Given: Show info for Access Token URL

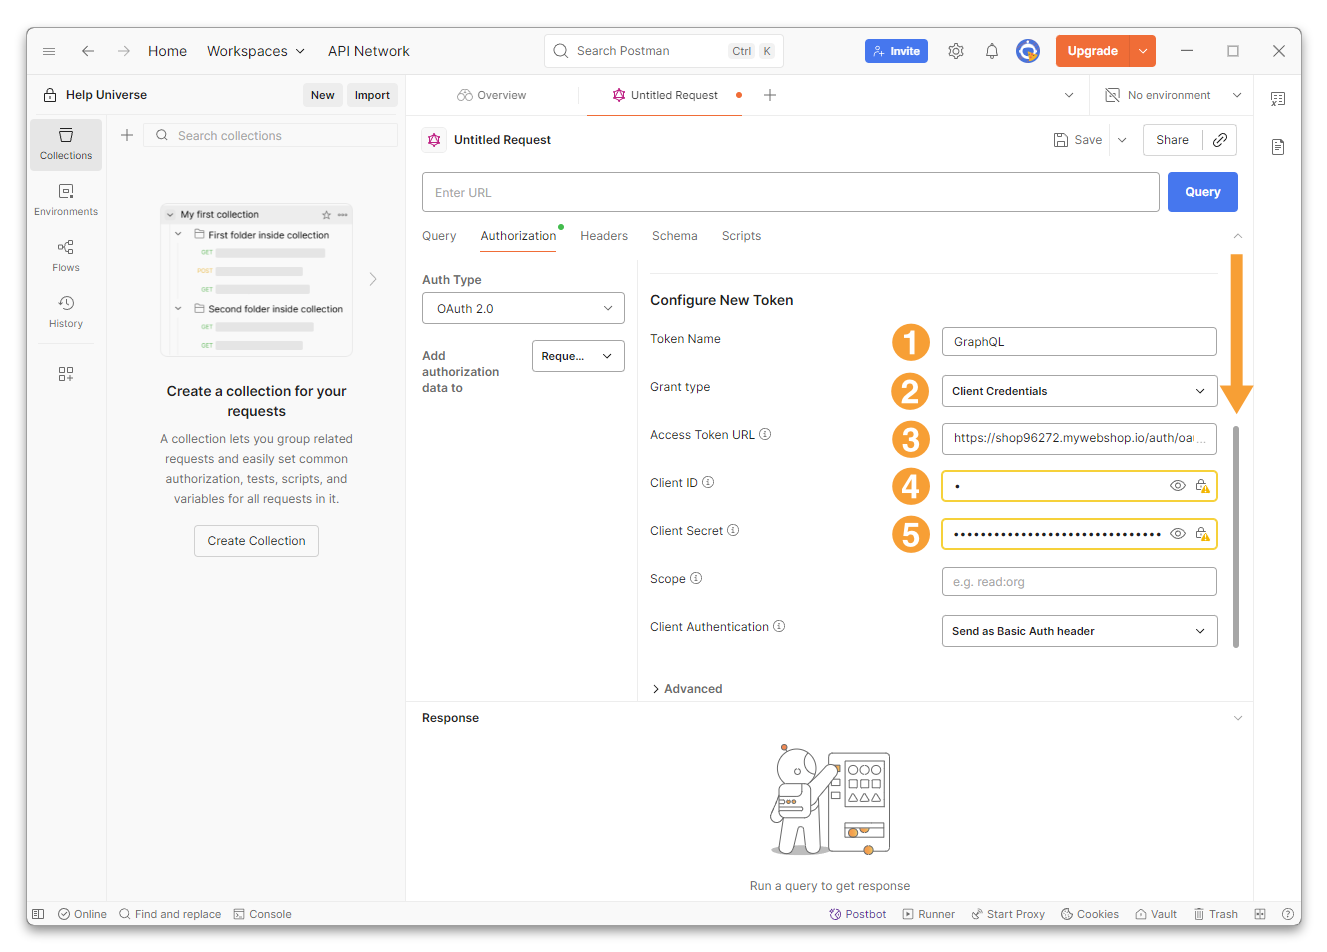Looking at the screenshot, I should pyautogui.click(x=765, y=434).
